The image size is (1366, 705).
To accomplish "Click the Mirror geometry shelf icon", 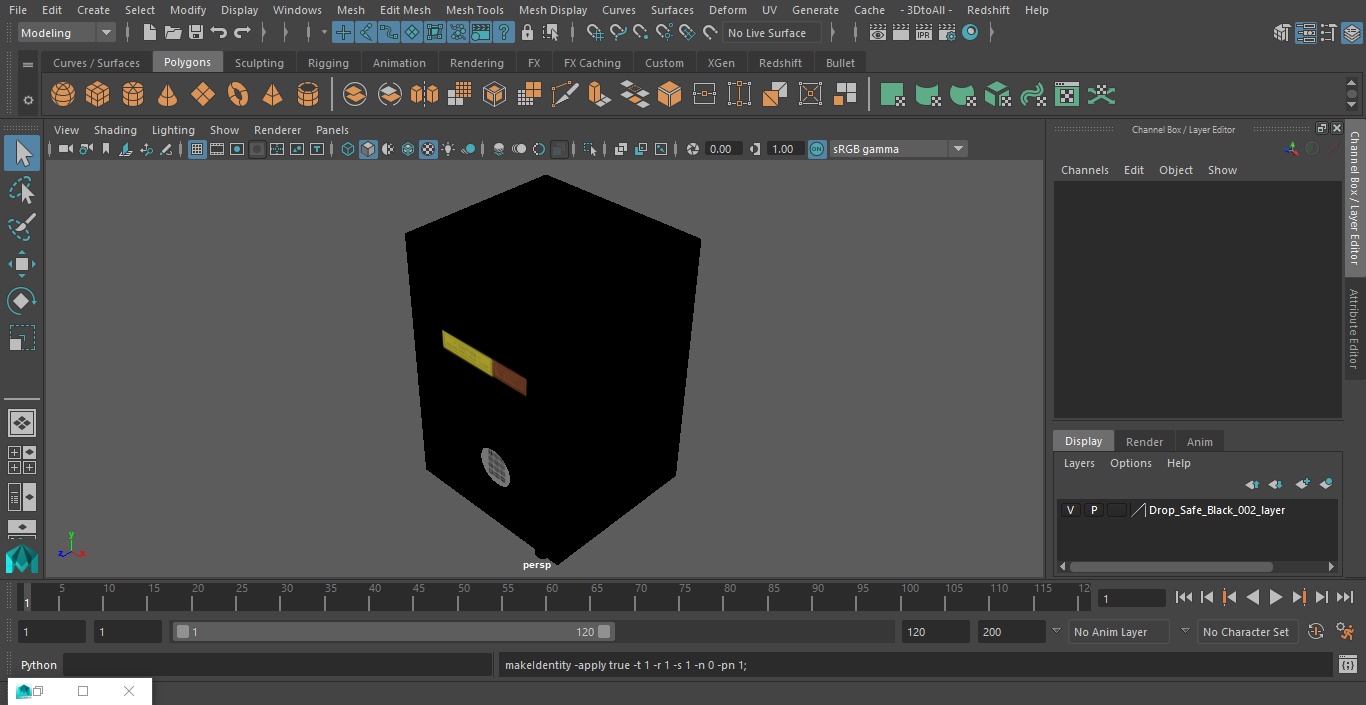I will (424, 95).
